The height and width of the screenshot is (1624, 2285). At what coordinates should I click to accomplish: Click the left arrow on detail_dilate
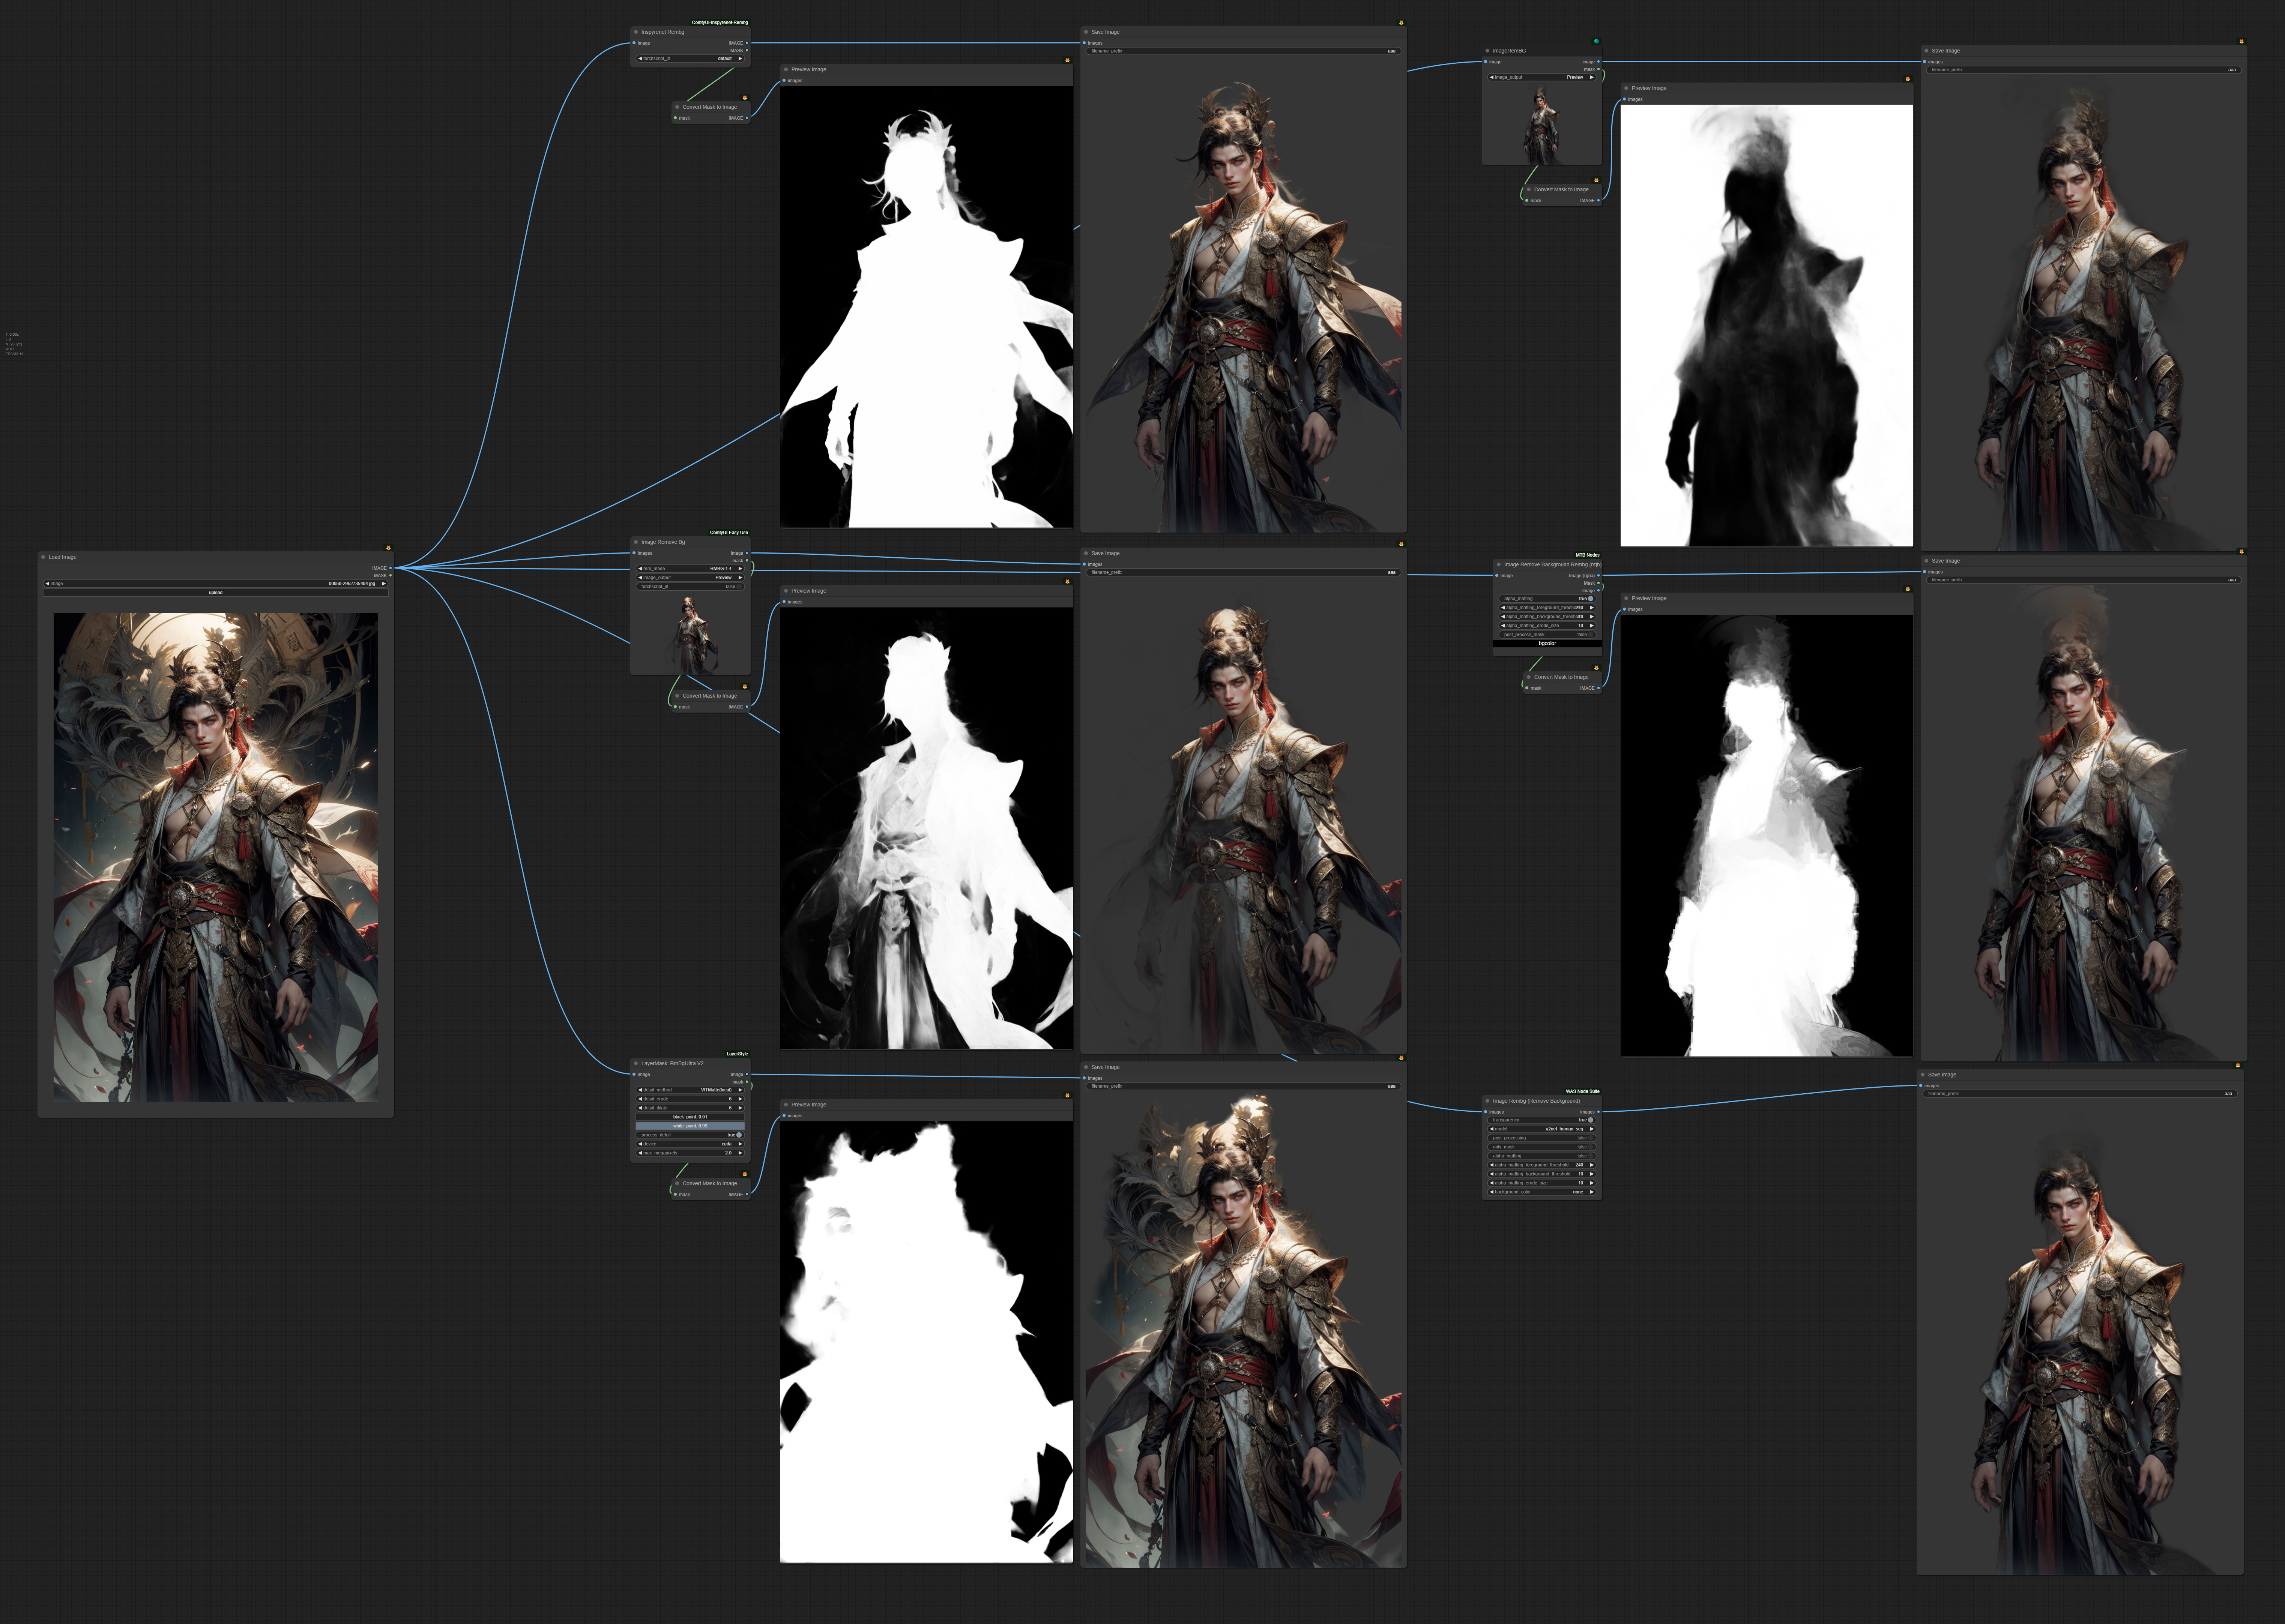click(640, 1108)
